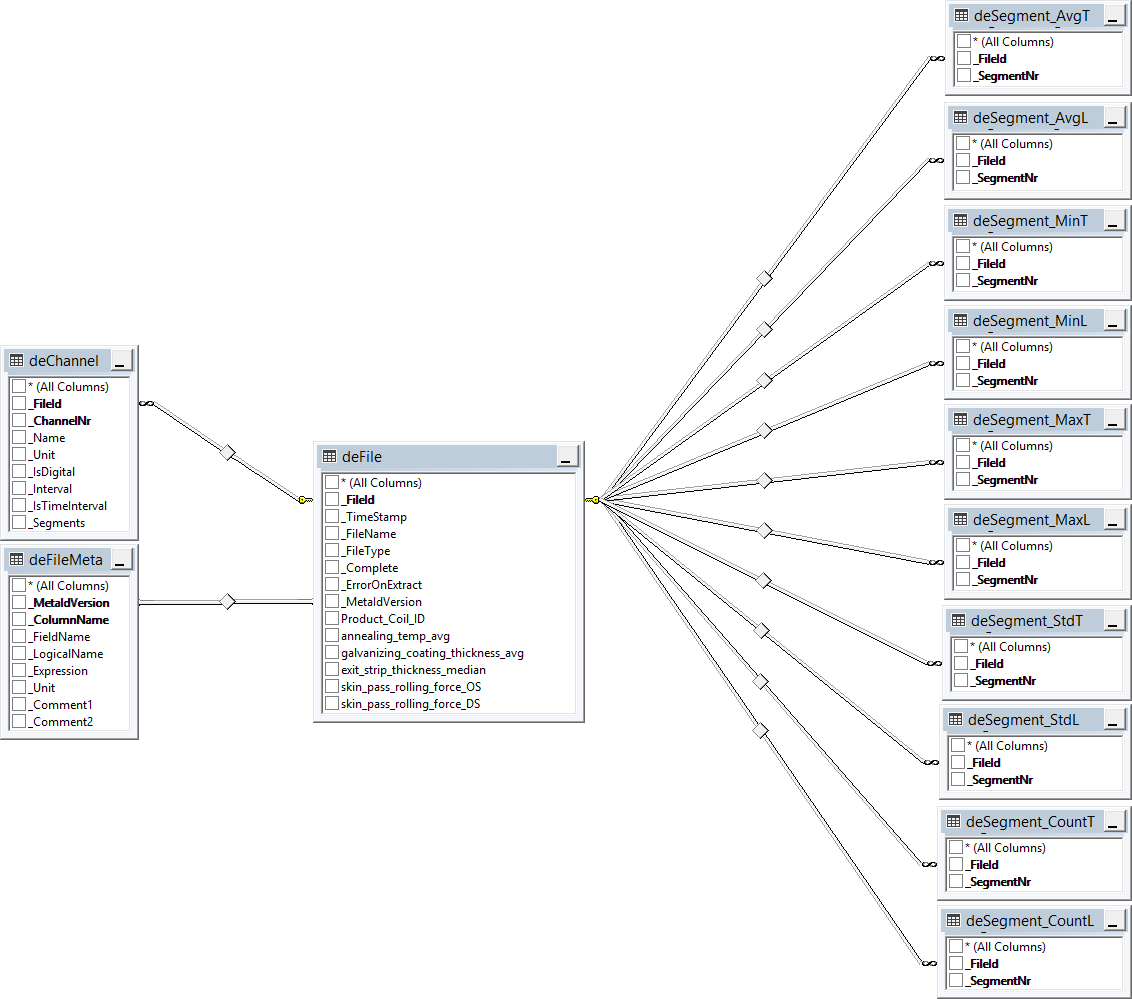
Task: Click the deFile table grid icon
Action: click(330, 456)
